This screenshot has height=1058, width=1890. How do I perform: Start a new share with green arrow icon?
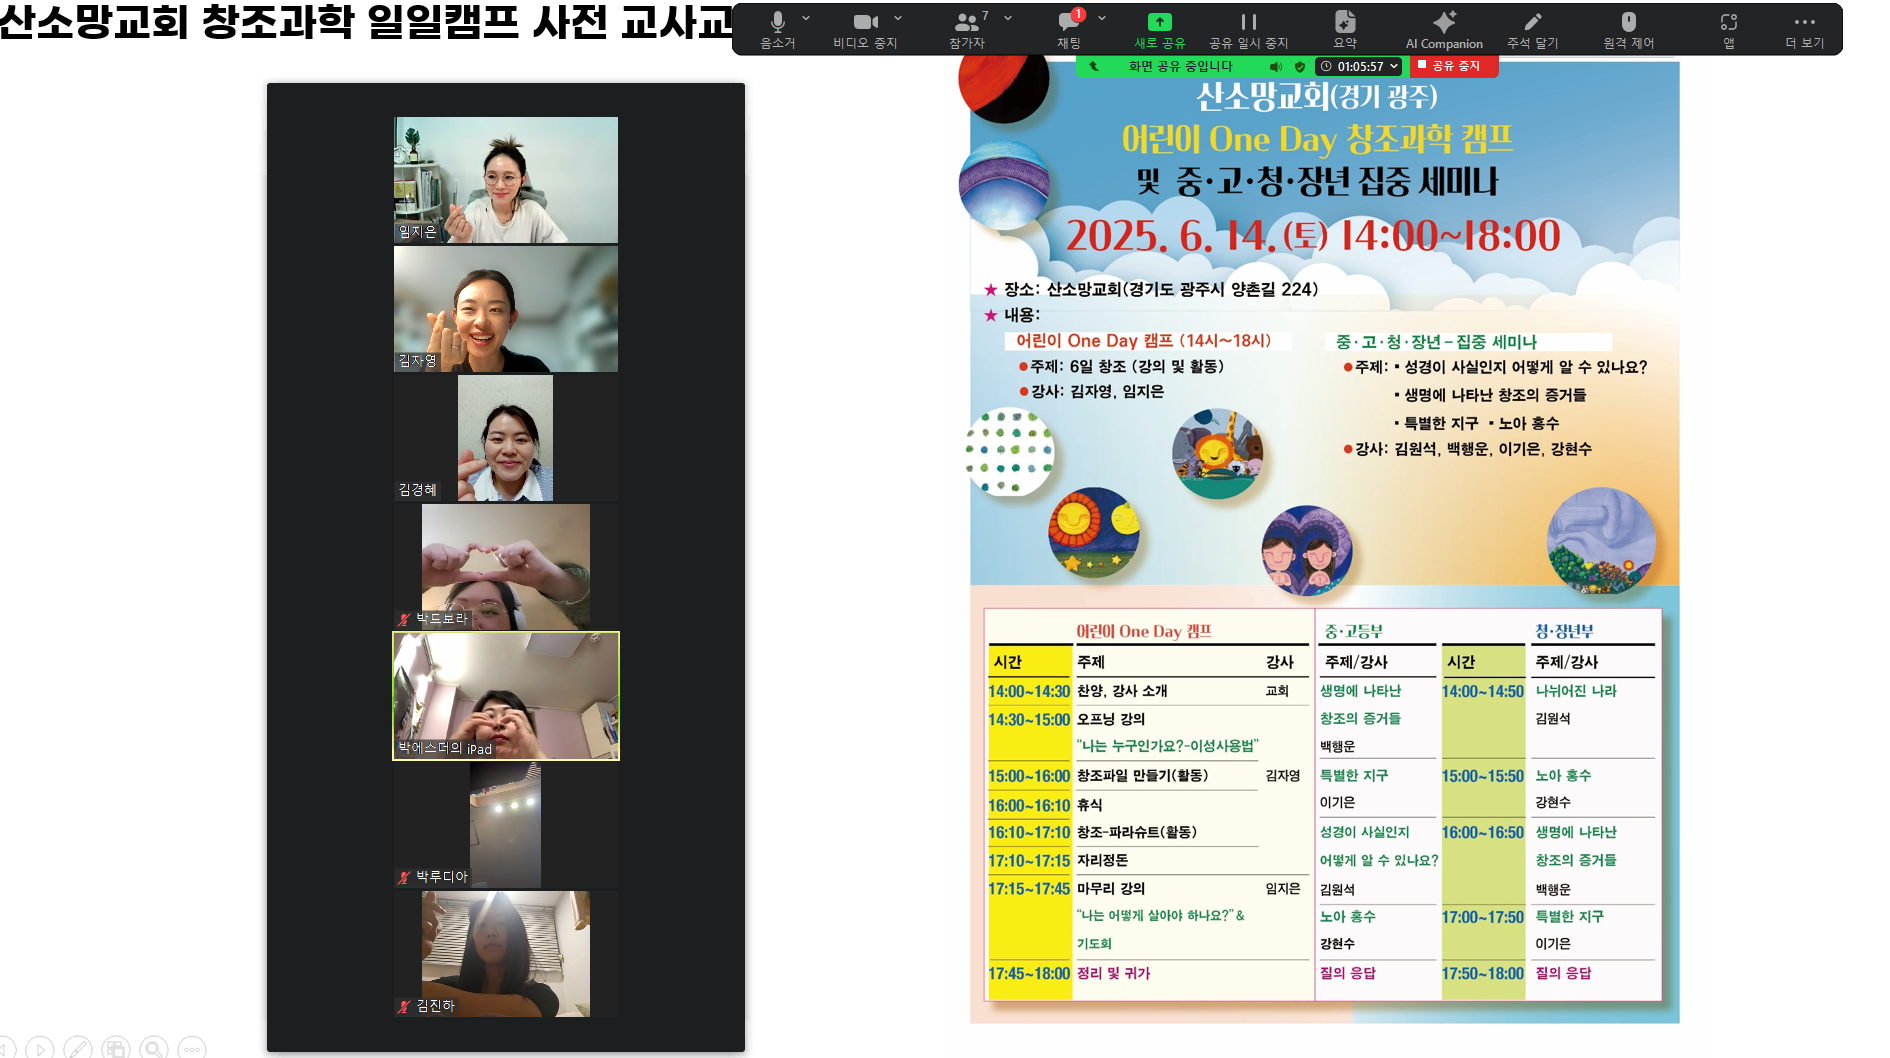point(1159,29)
